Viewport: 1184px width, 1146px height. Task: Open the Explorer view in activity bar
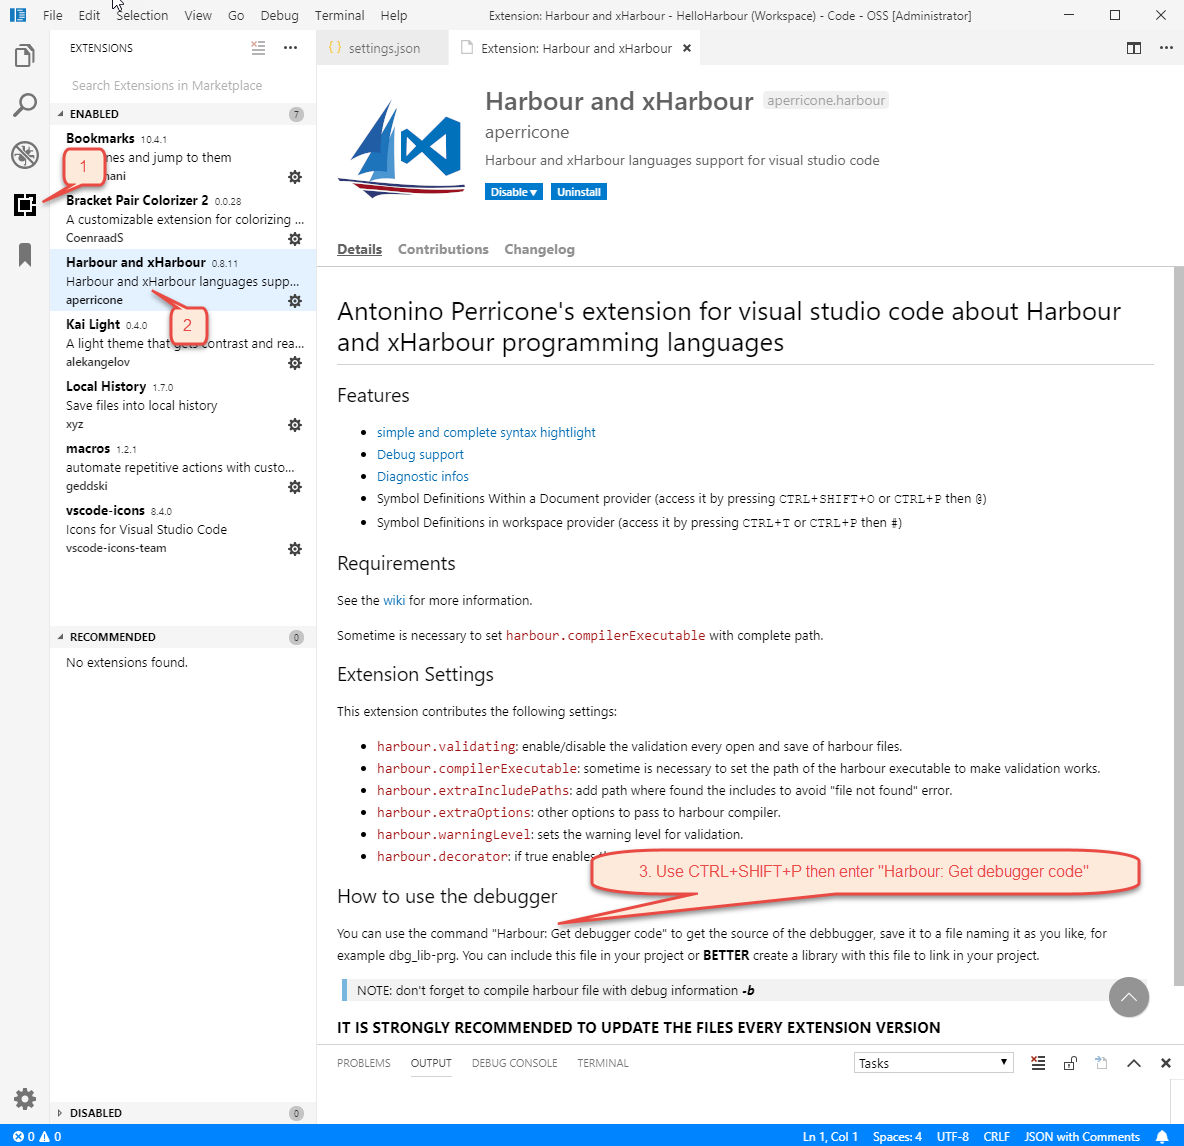[x=25, y=56]
